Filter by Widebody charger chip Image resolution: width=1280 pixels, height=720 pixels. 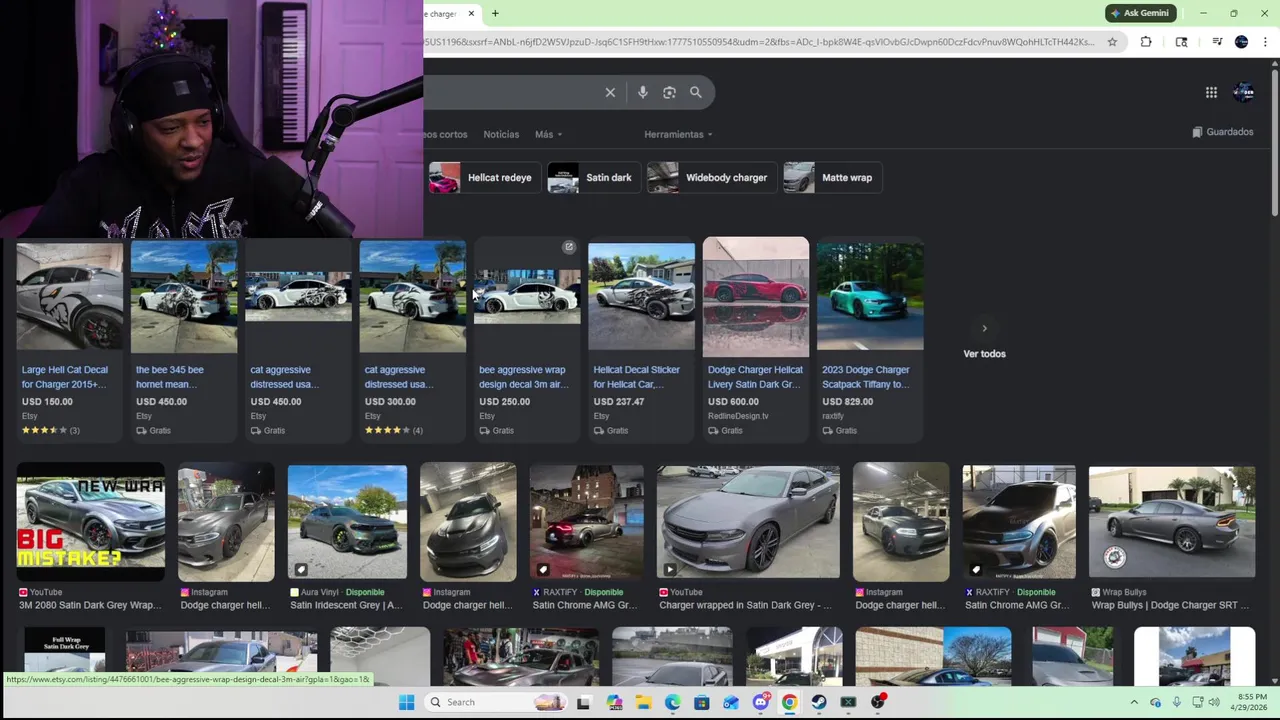click(712, 178)
